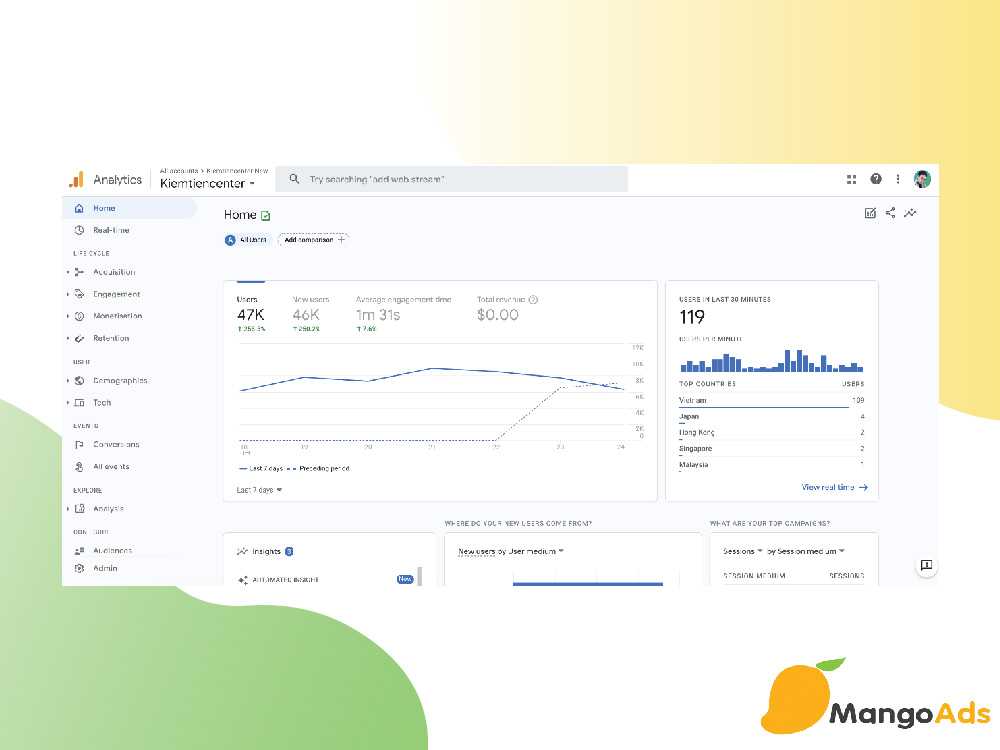The width and height of the screenshot is (1000, 750).
Task: Click the Singapore row in top countries
Action: pos(771,449)
